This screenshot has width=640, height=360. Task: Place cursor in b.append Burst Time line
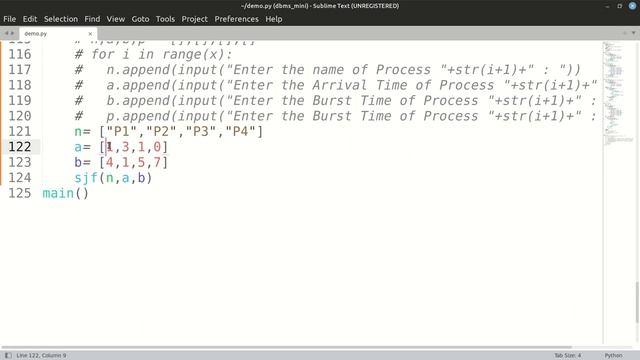coord(336,101)
